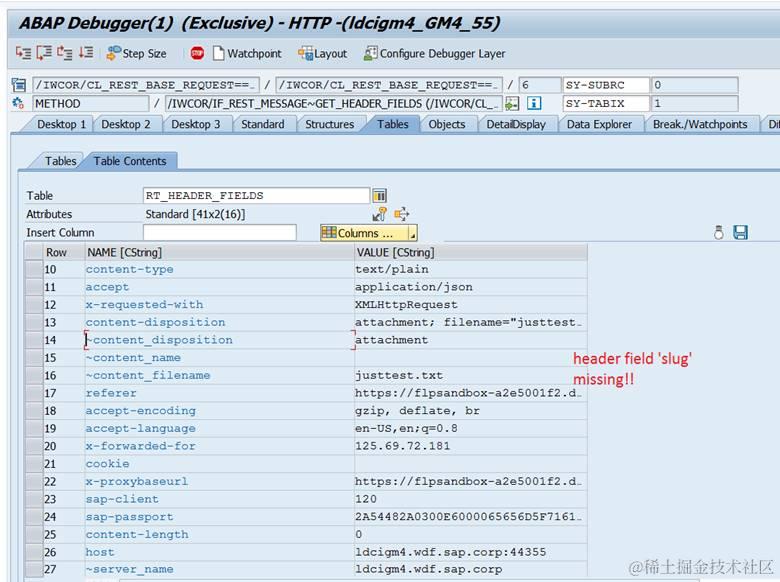Viewport: 780px width, 582px height.
Task: Click the gear icon next to METHOD
Action: (x=18, y=103)
